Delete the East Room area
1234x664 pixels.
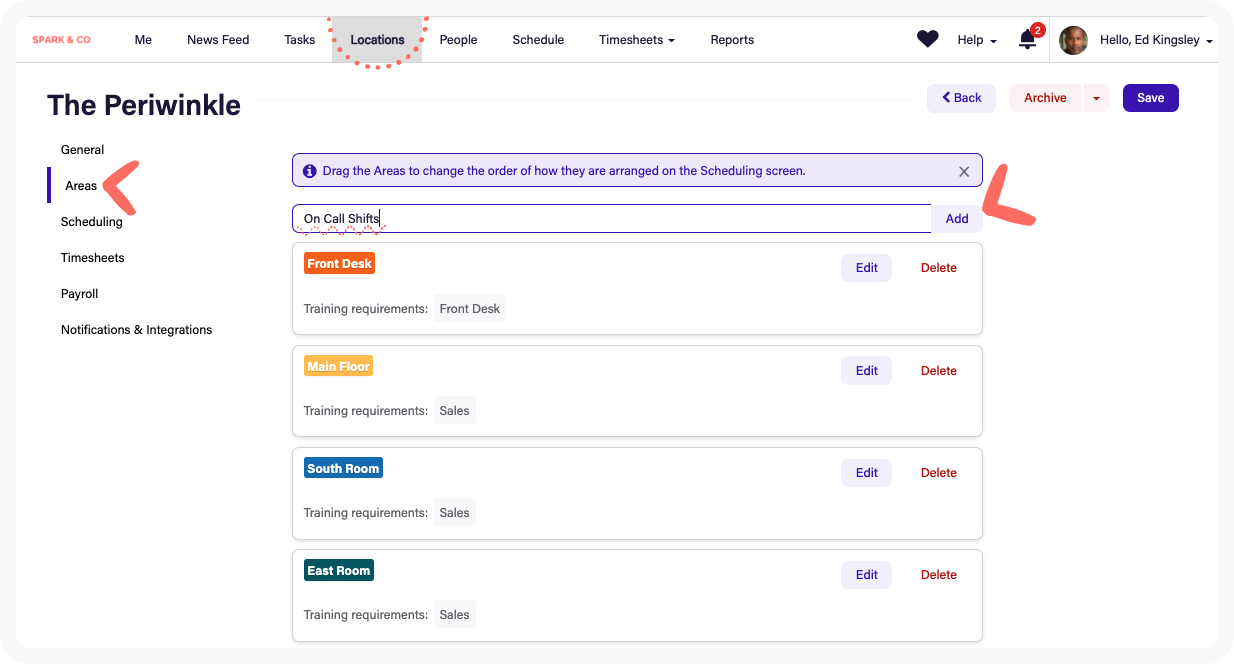click(938, 574)
